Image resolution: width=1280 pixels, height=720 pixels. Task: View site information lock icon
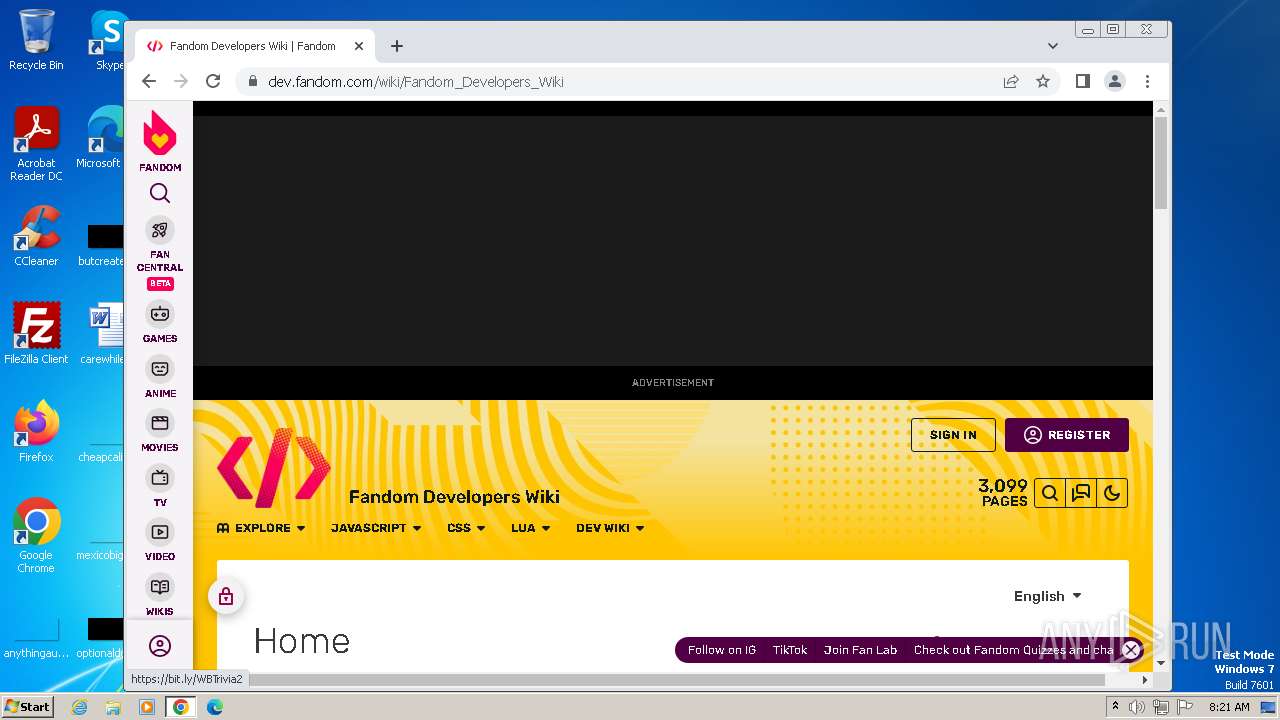click(x=252, y=82)
